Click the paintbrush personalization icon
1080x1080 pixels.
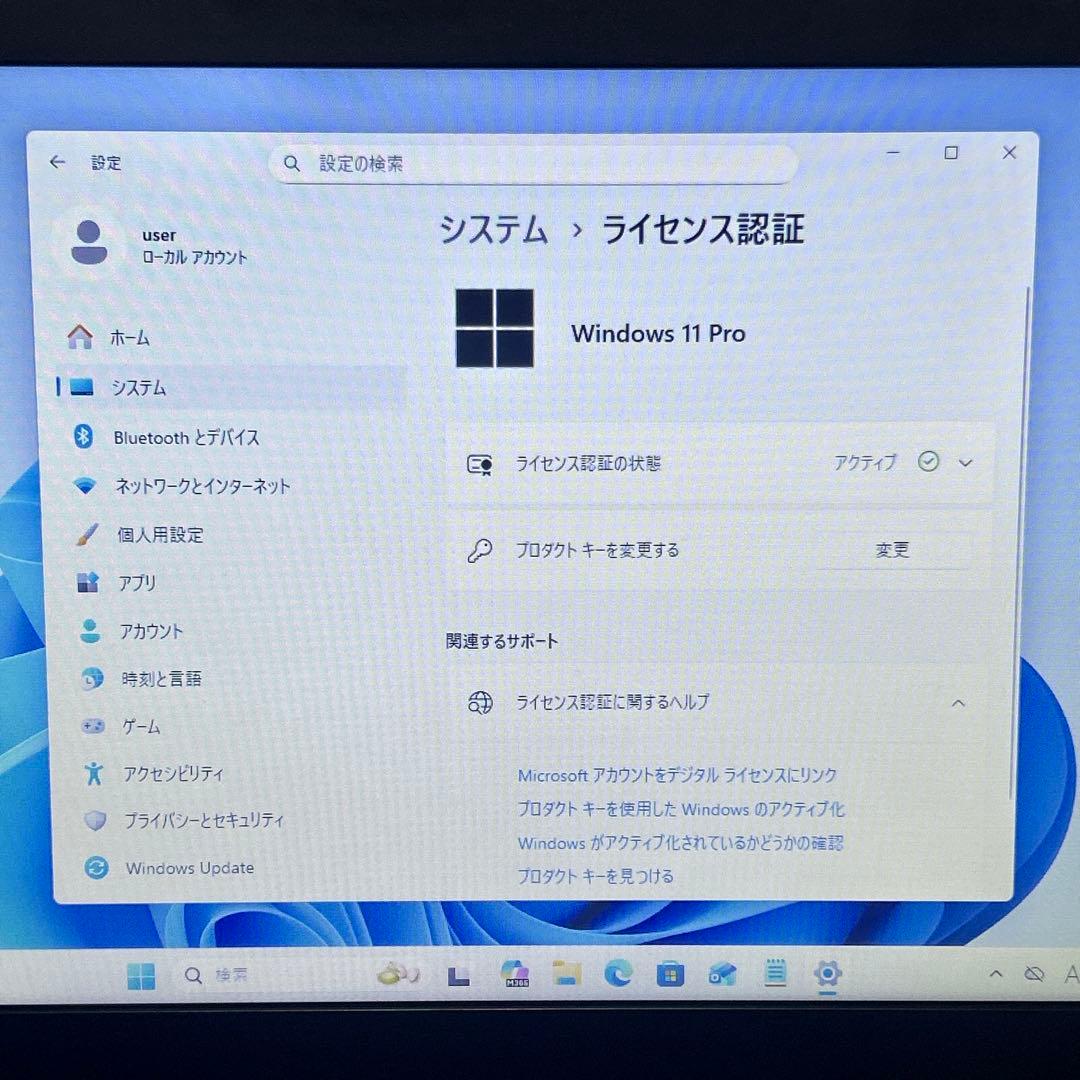[x=87, y=534]
